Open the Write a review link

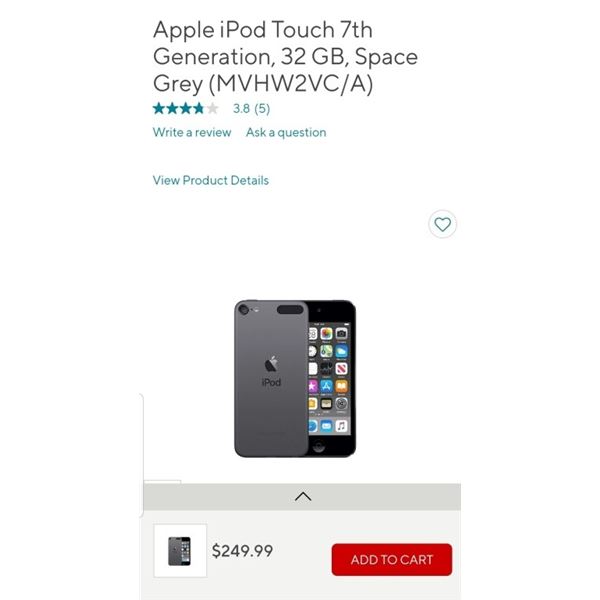[x=192, y=132]
